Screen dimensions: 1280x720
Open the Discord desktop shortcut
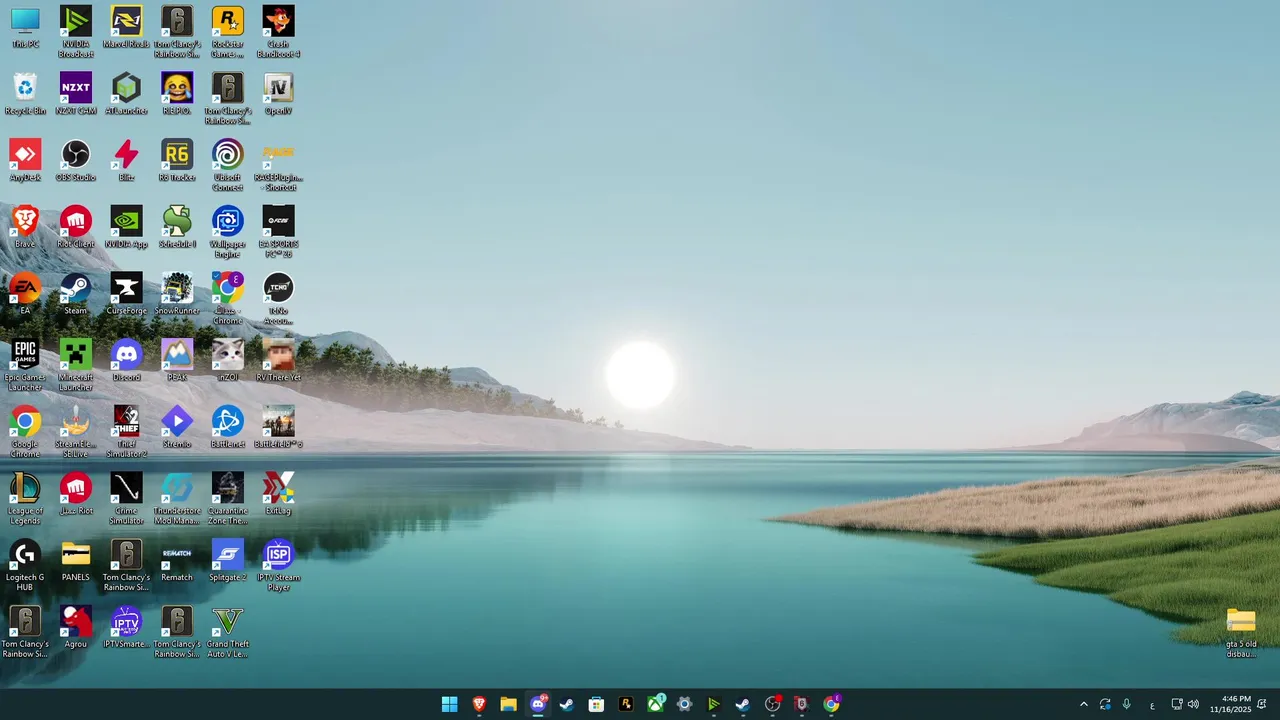coord(126,361)
